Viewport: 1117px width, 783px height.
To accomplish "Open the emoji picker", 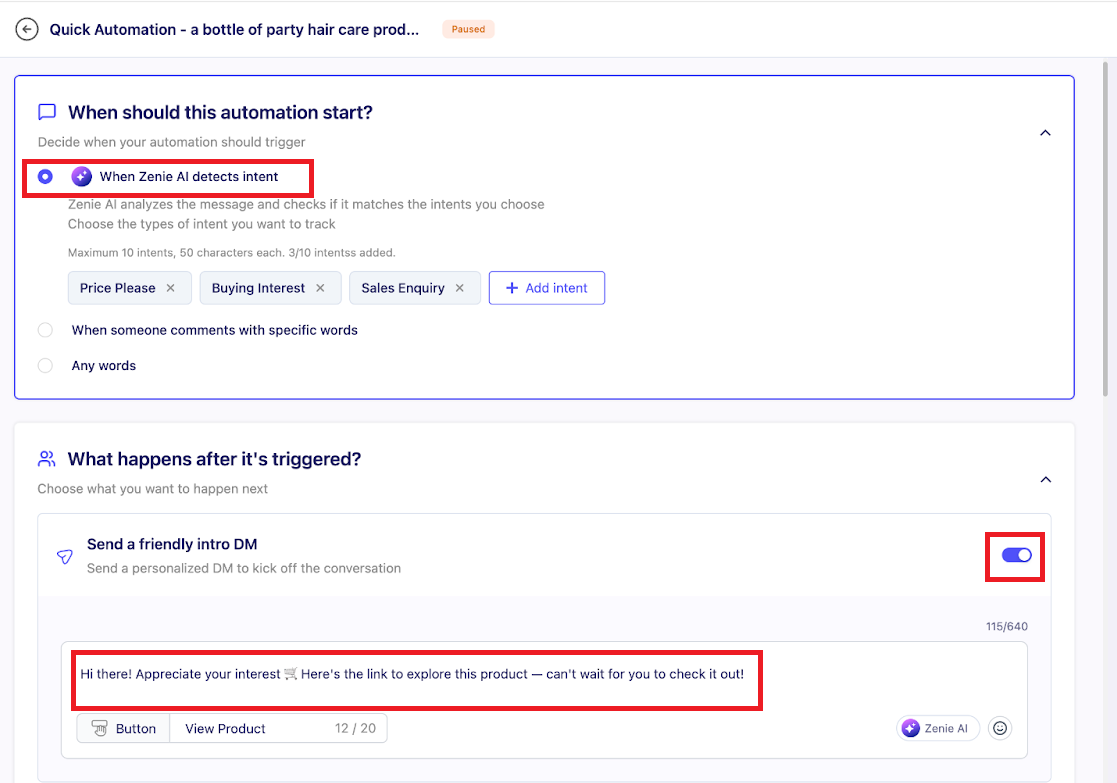I will point(999,729).
